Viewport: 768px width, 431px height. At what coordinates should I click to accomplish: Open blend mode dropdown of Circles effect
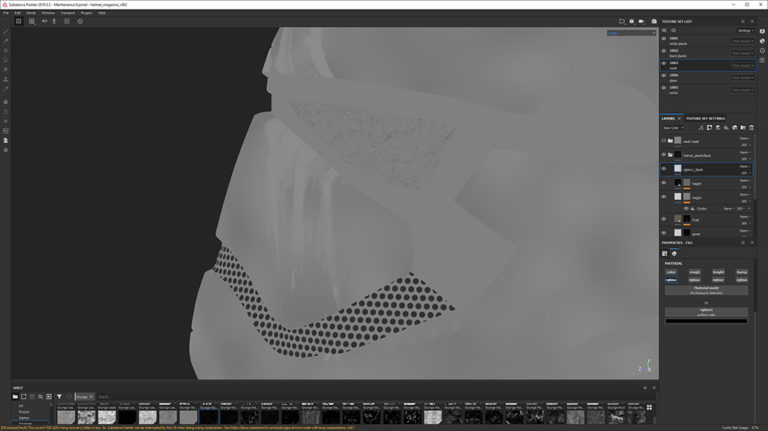point(729,209)
